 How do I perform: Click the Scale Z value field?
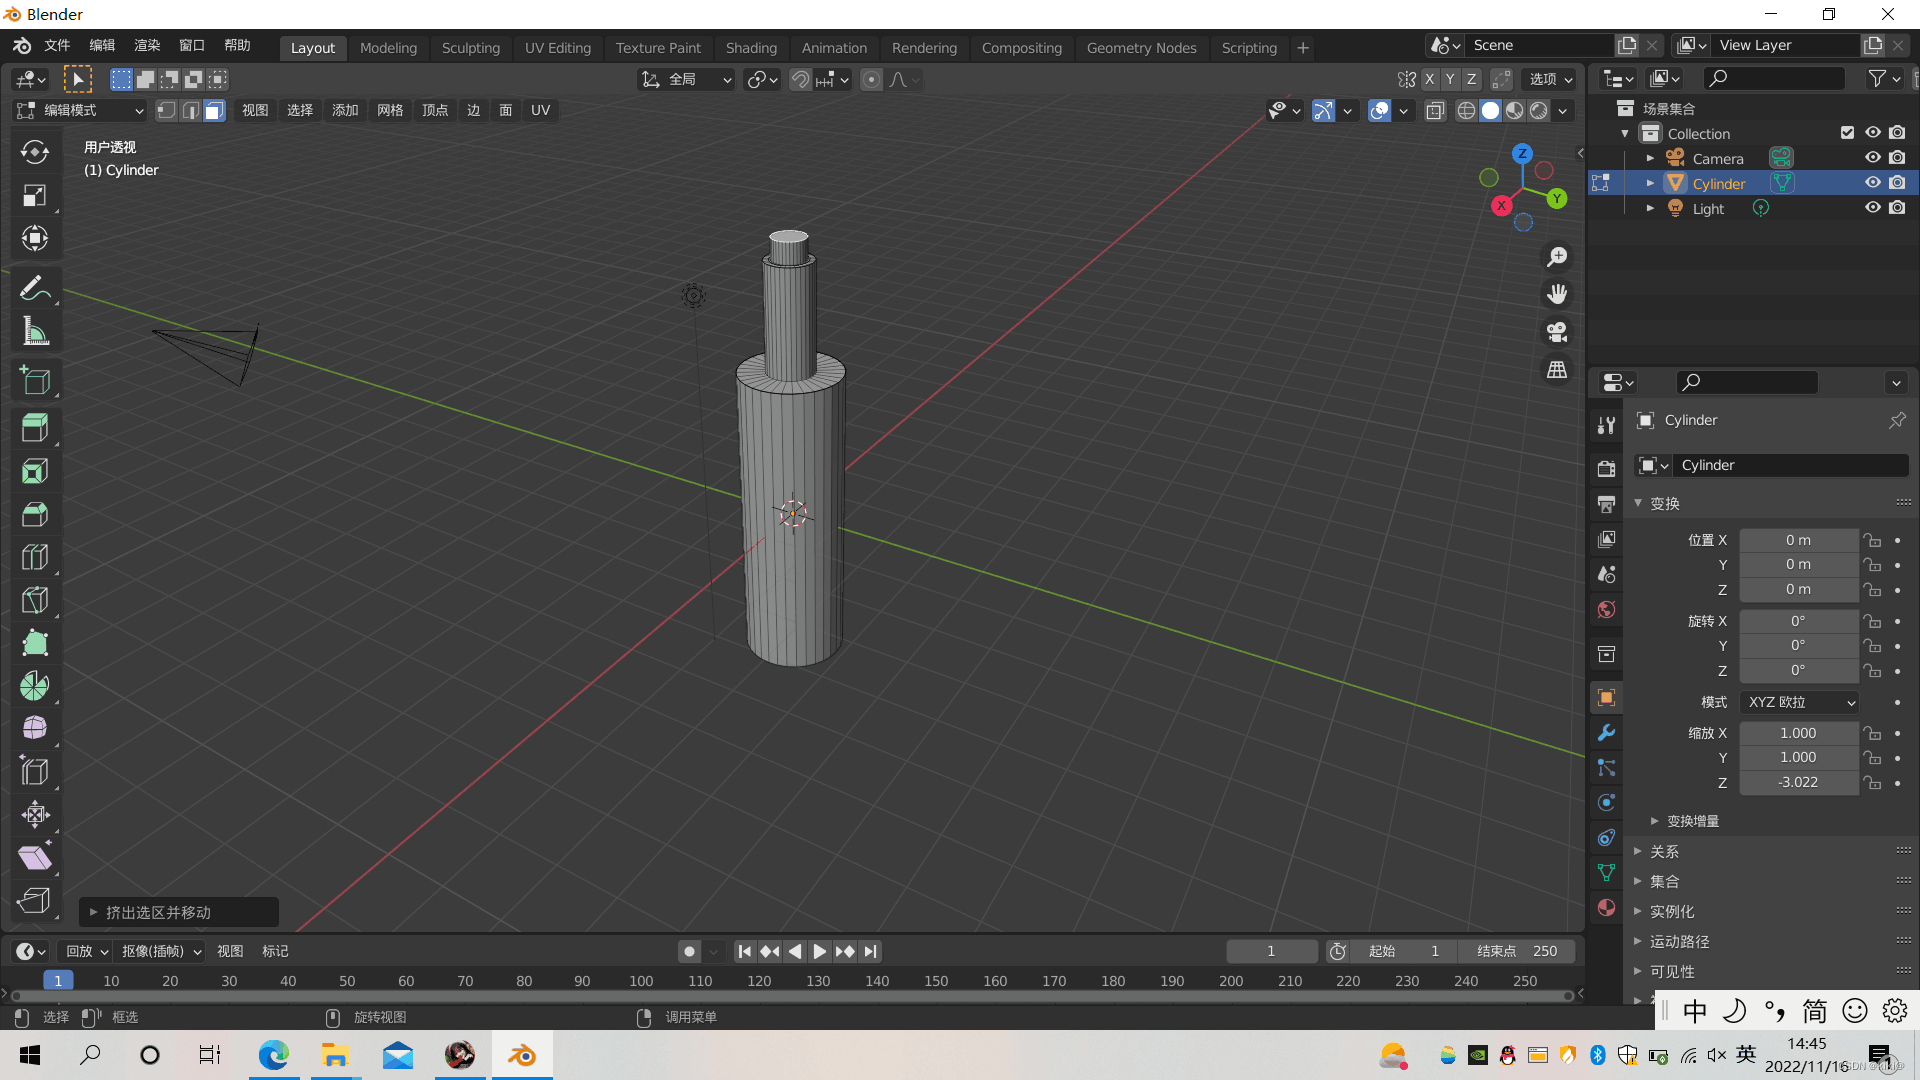click(1798, 783)
